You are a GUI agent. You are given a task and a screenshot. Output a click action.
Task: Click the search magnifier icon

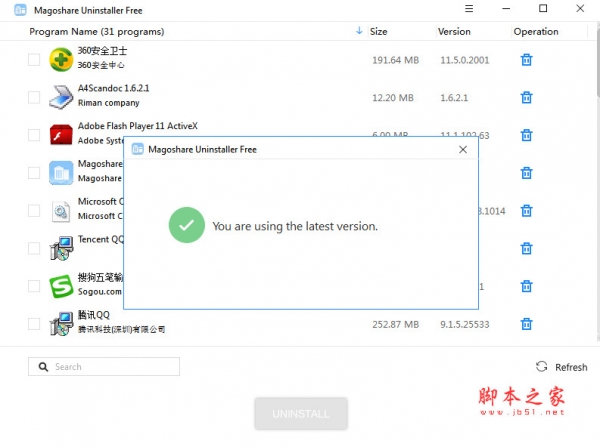pyautogui.click(x=43, y=367)
